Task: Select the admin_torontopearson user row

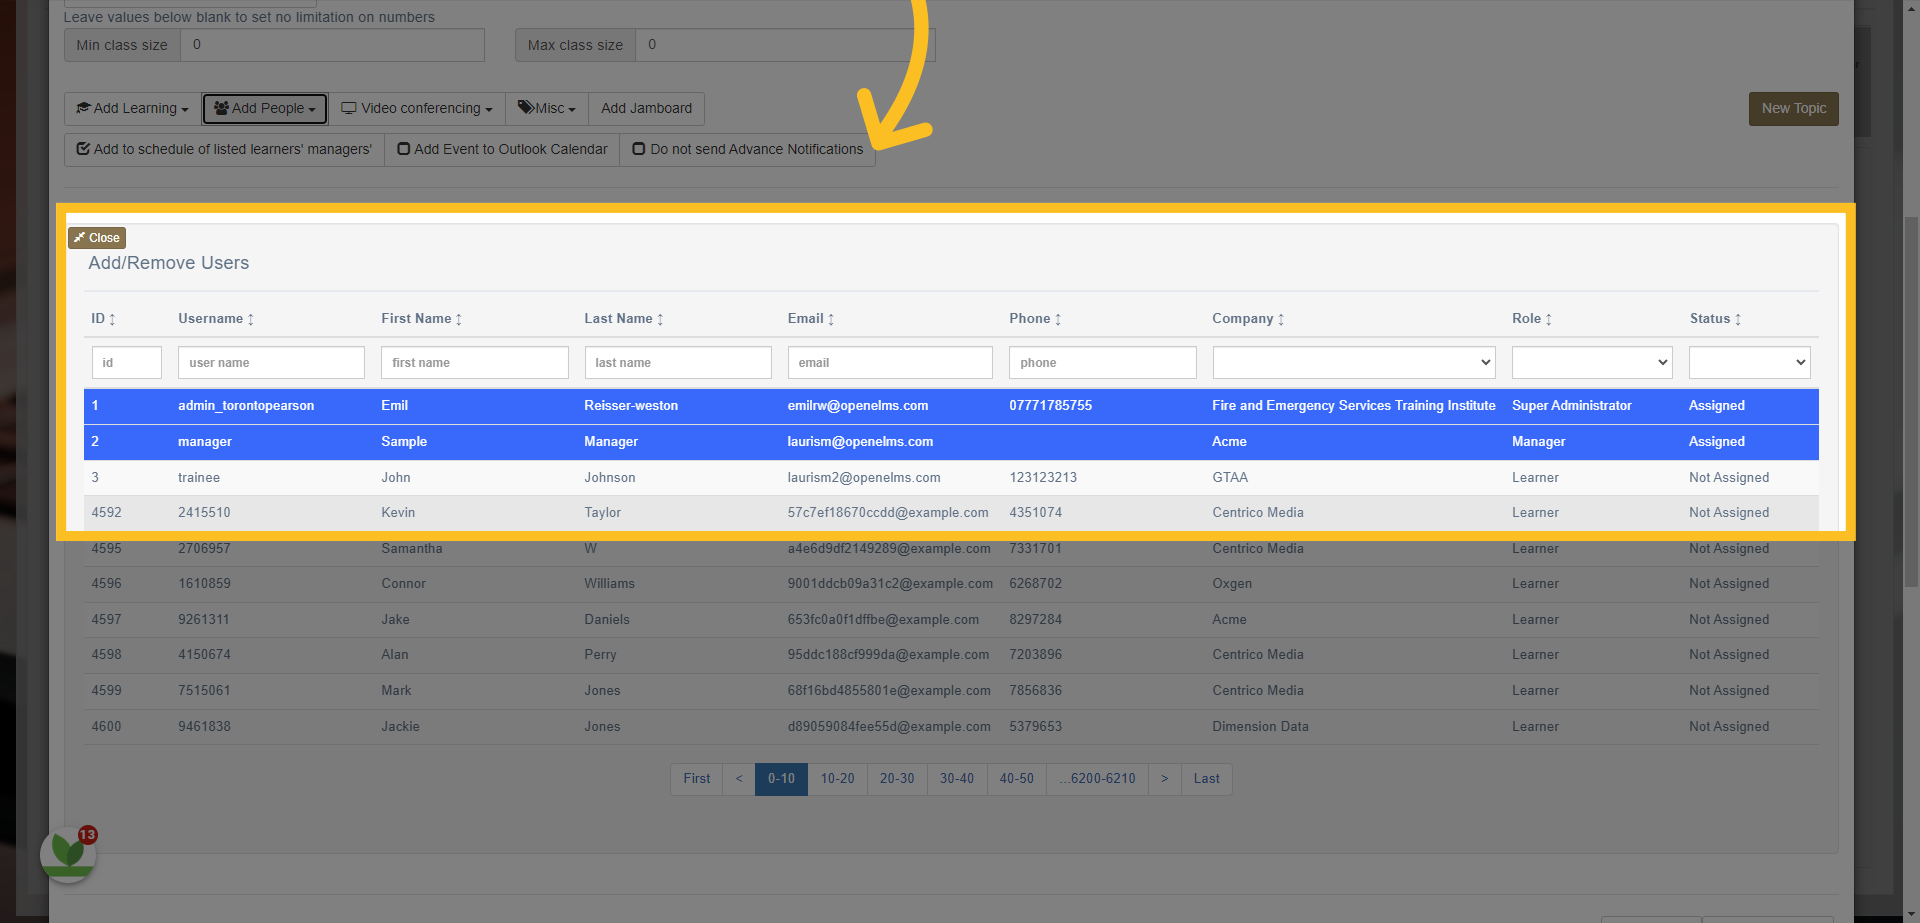Action: click(x=951, y=406)
